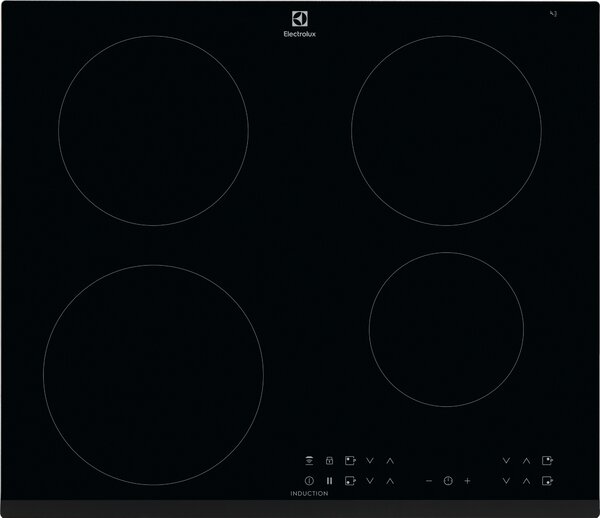Click the Electrolux logo emblem
The height and width of the screenshot is (518, 600).
[x=300, y=19]
